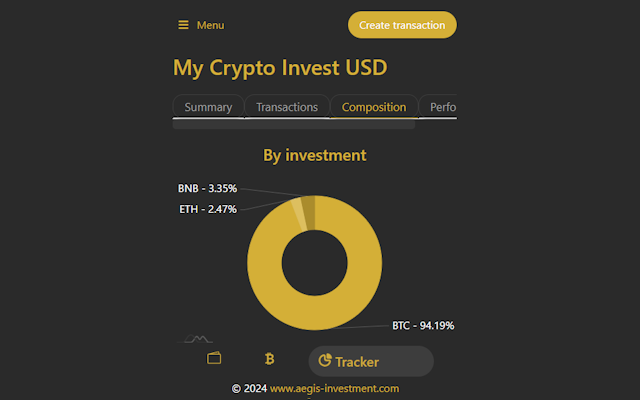Click the BNB - 3.35% chart label
Image resolution: width=640 pixels, height=400 pixels.
[207, 188]
